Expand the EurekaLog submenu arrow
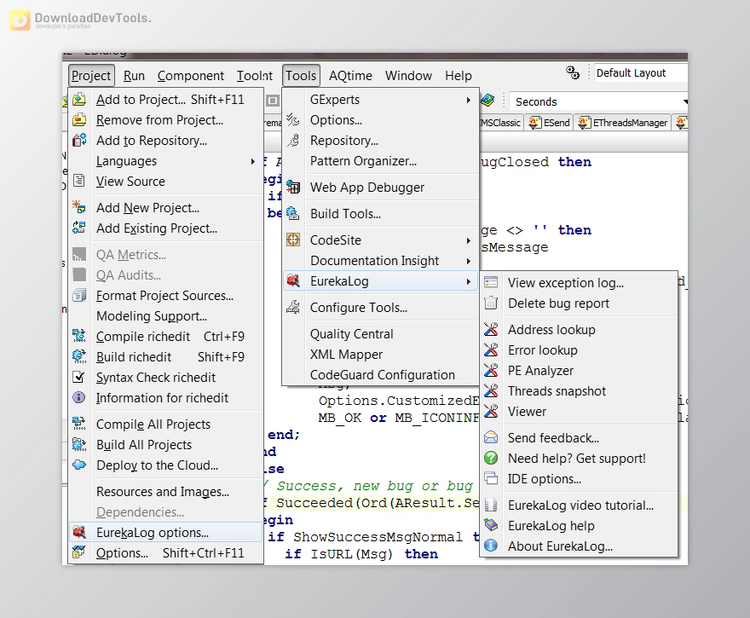Viewport: 750px width, 618px height. click(469, 281)
